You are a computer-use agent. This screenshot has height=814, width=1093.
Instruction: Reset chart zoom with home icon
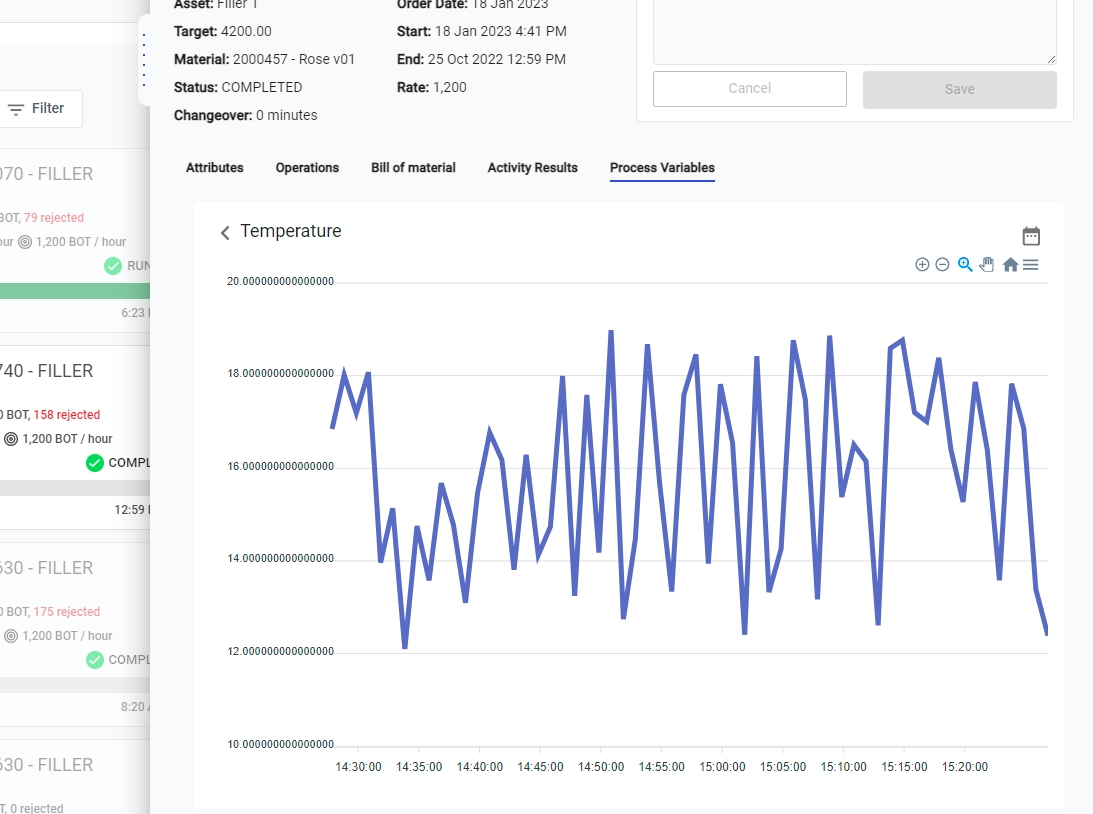[x=1010, y=265]
